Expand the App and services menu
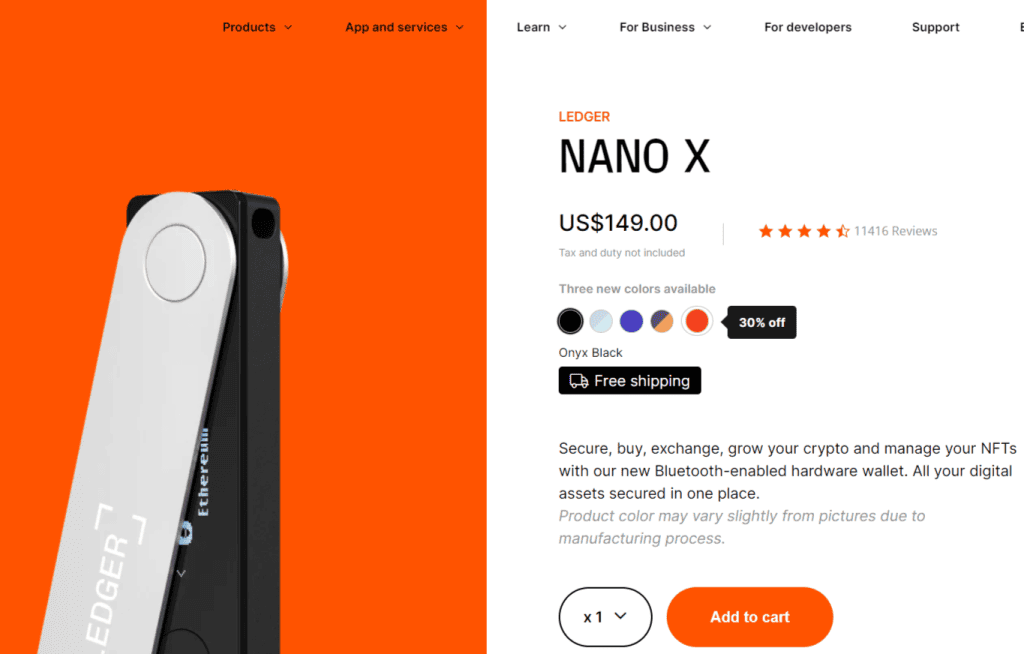The image size is (1024, 654). pos(404,27)
